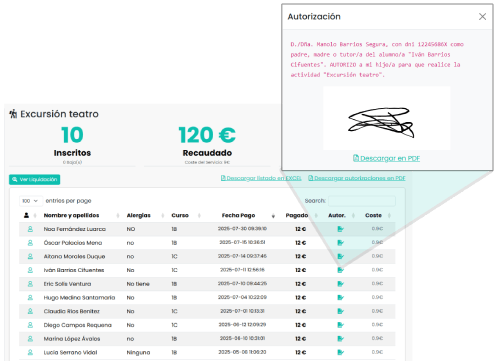
Task: Click user icon beside Lucía Serrano Vidal
Action: (30, 352)
